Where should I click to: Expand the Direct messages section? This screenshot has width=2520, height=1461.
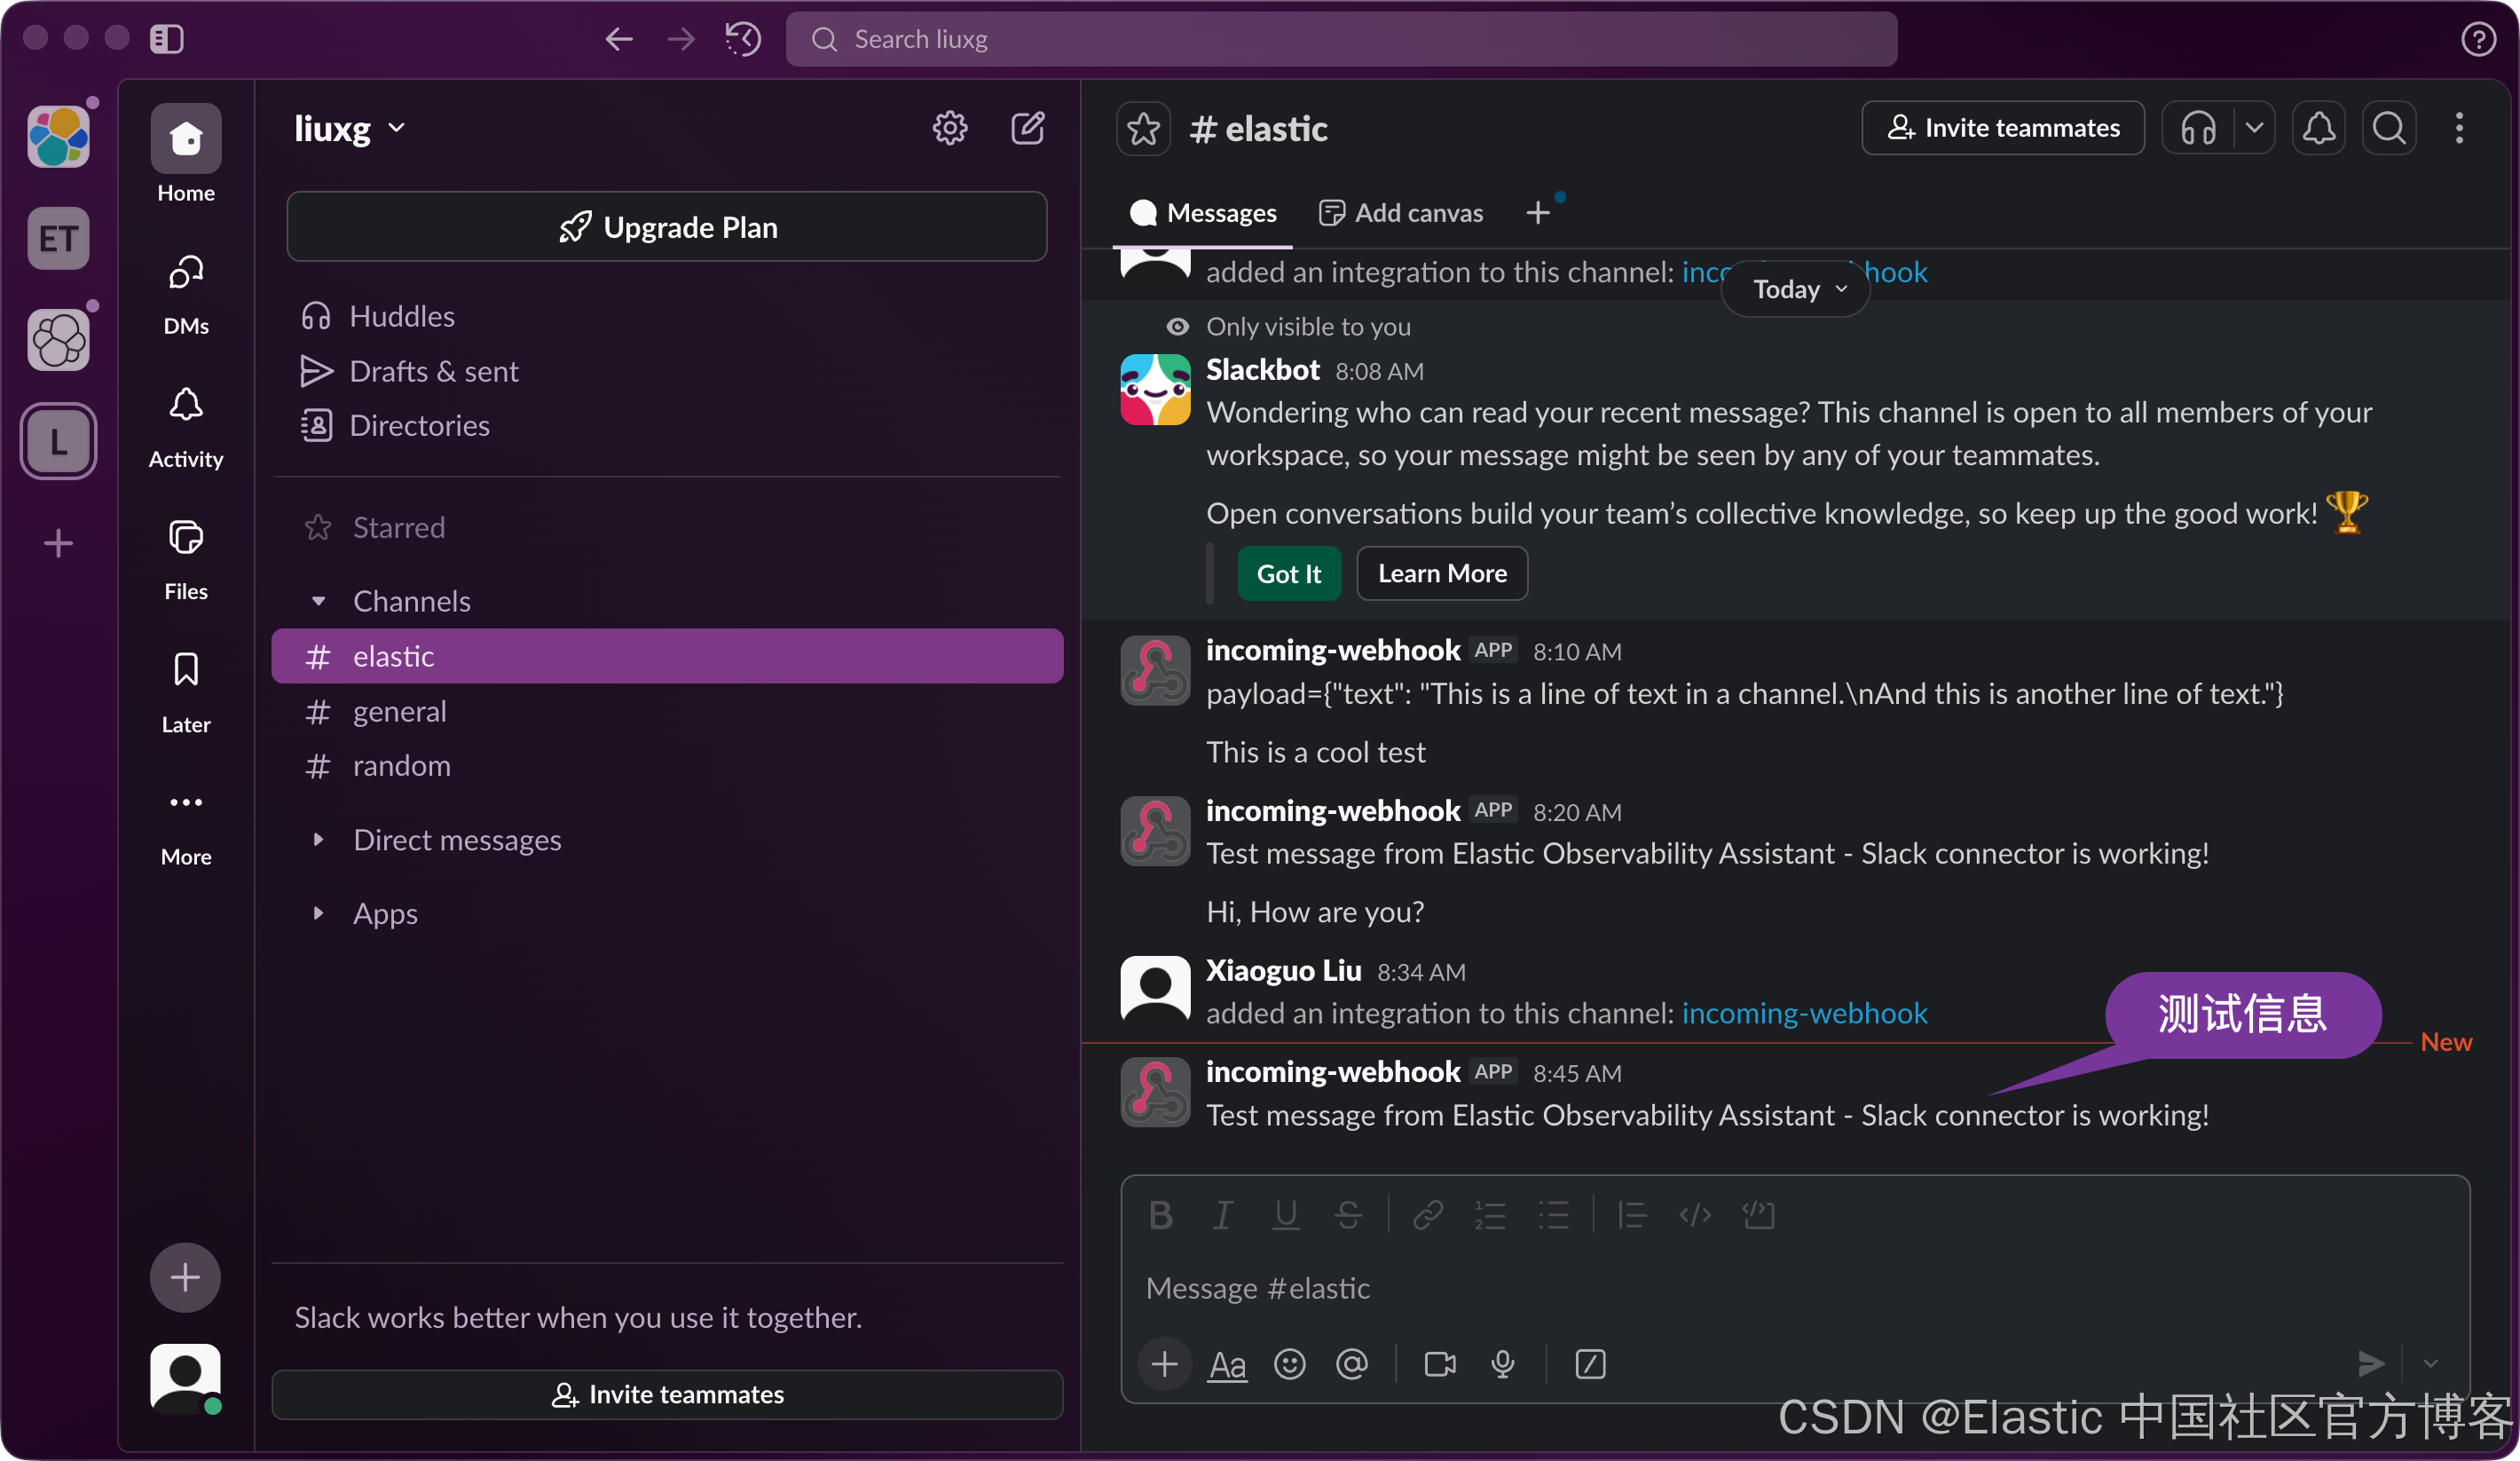(318, 840)
